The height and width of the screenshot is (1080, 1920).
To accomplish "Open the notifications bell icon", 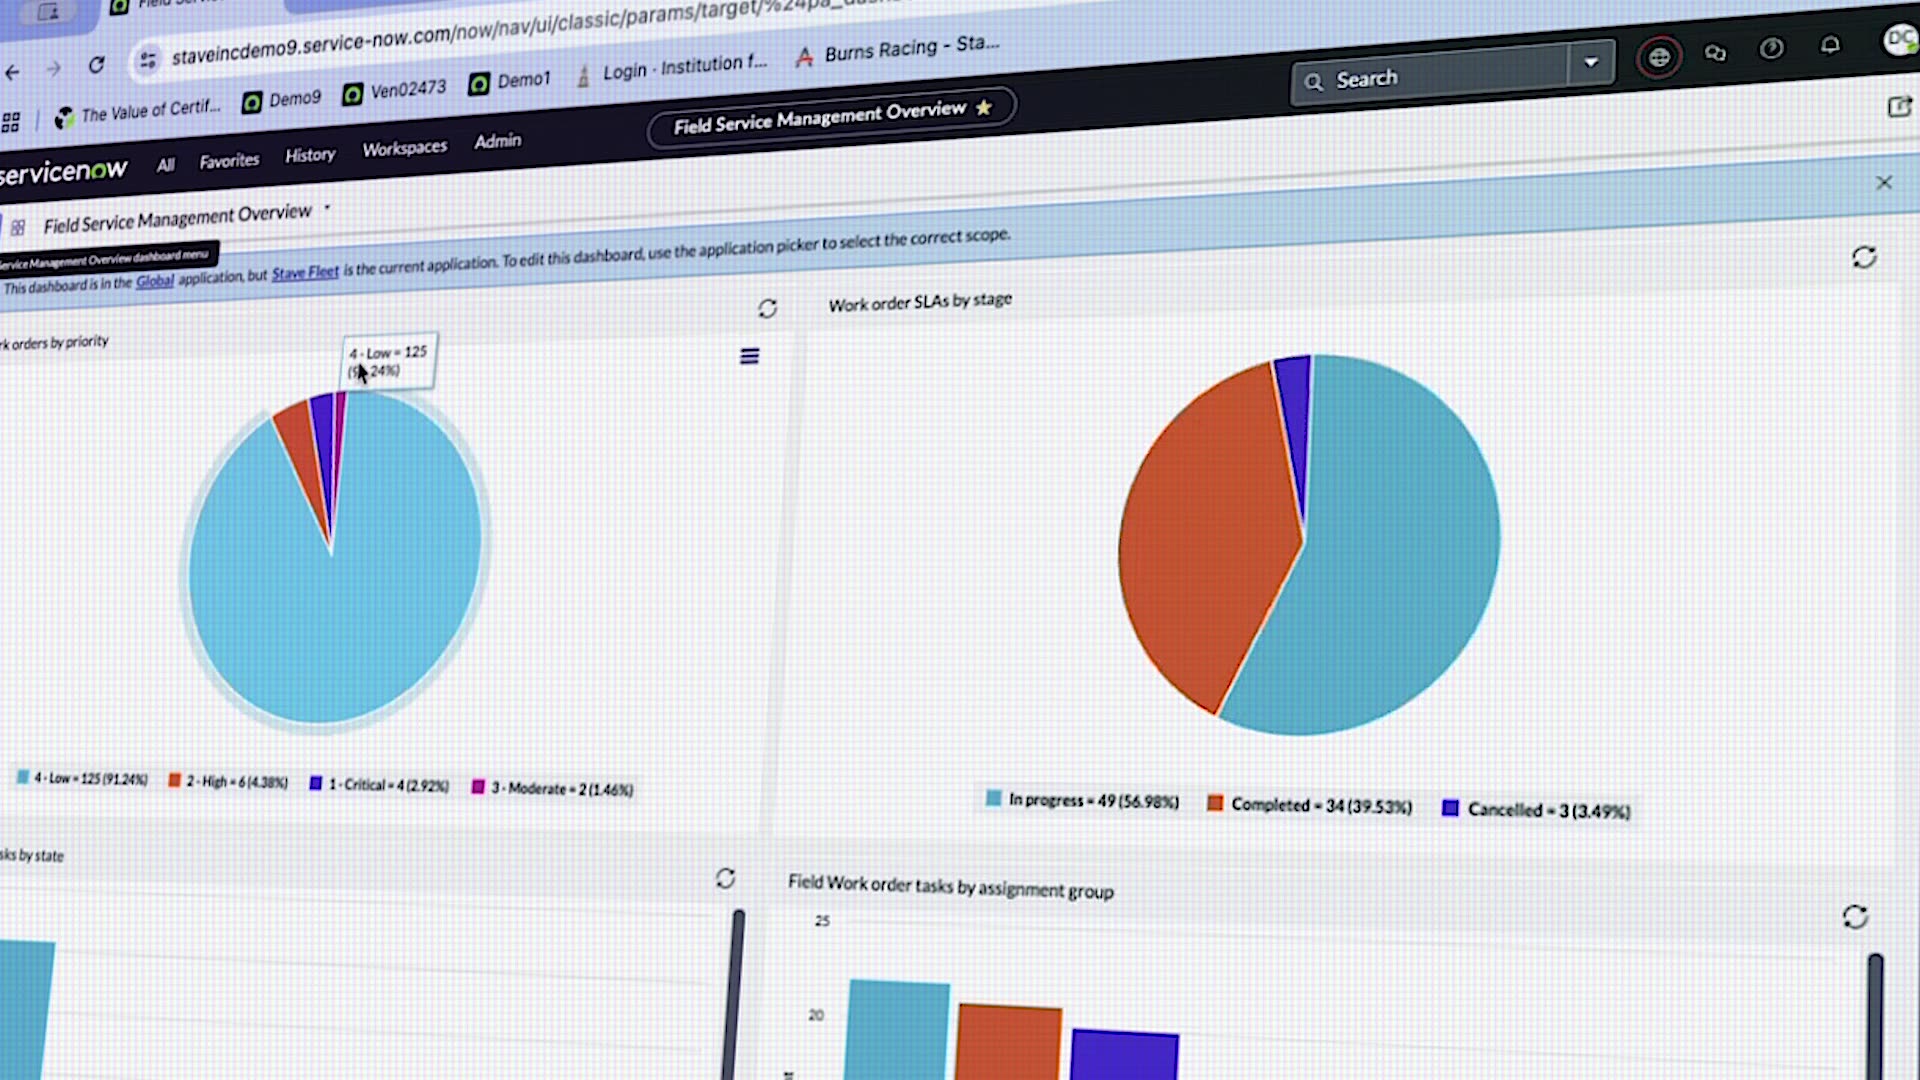I will click(x=1830, y=45).
